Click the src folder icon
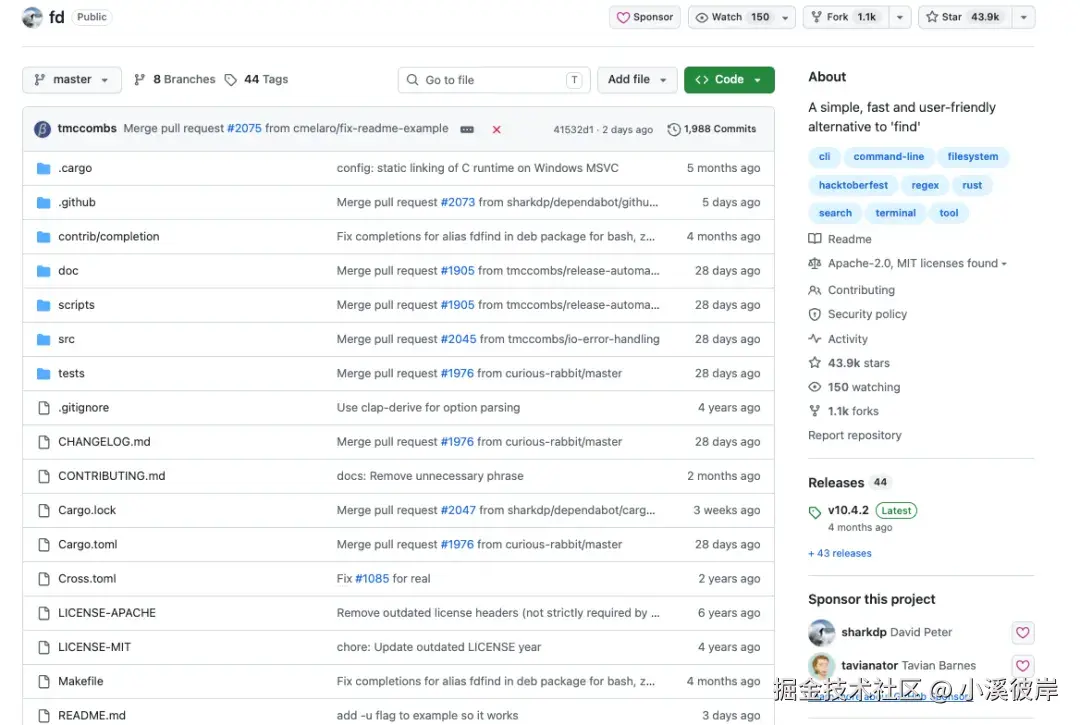1080x725 pixels. coord(43,339)
